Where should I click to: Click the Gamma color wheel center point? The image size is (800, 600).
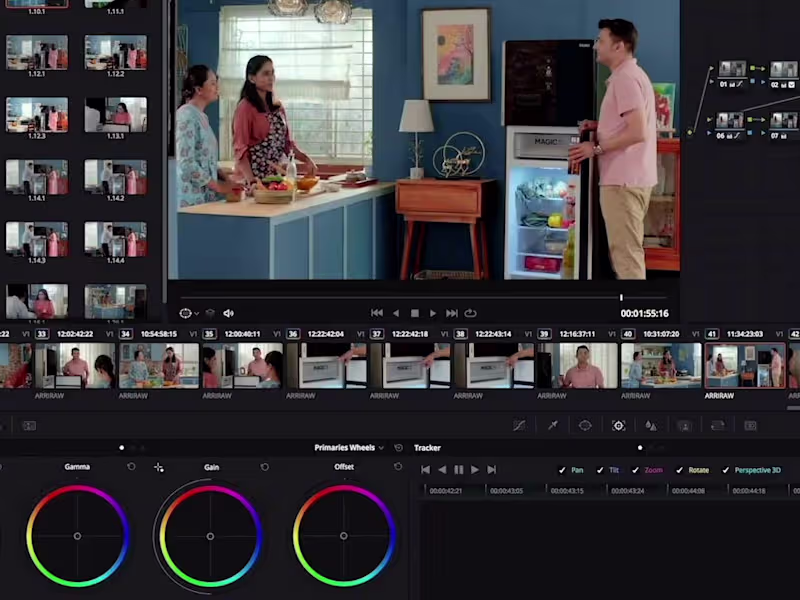[x=77, y=536]
